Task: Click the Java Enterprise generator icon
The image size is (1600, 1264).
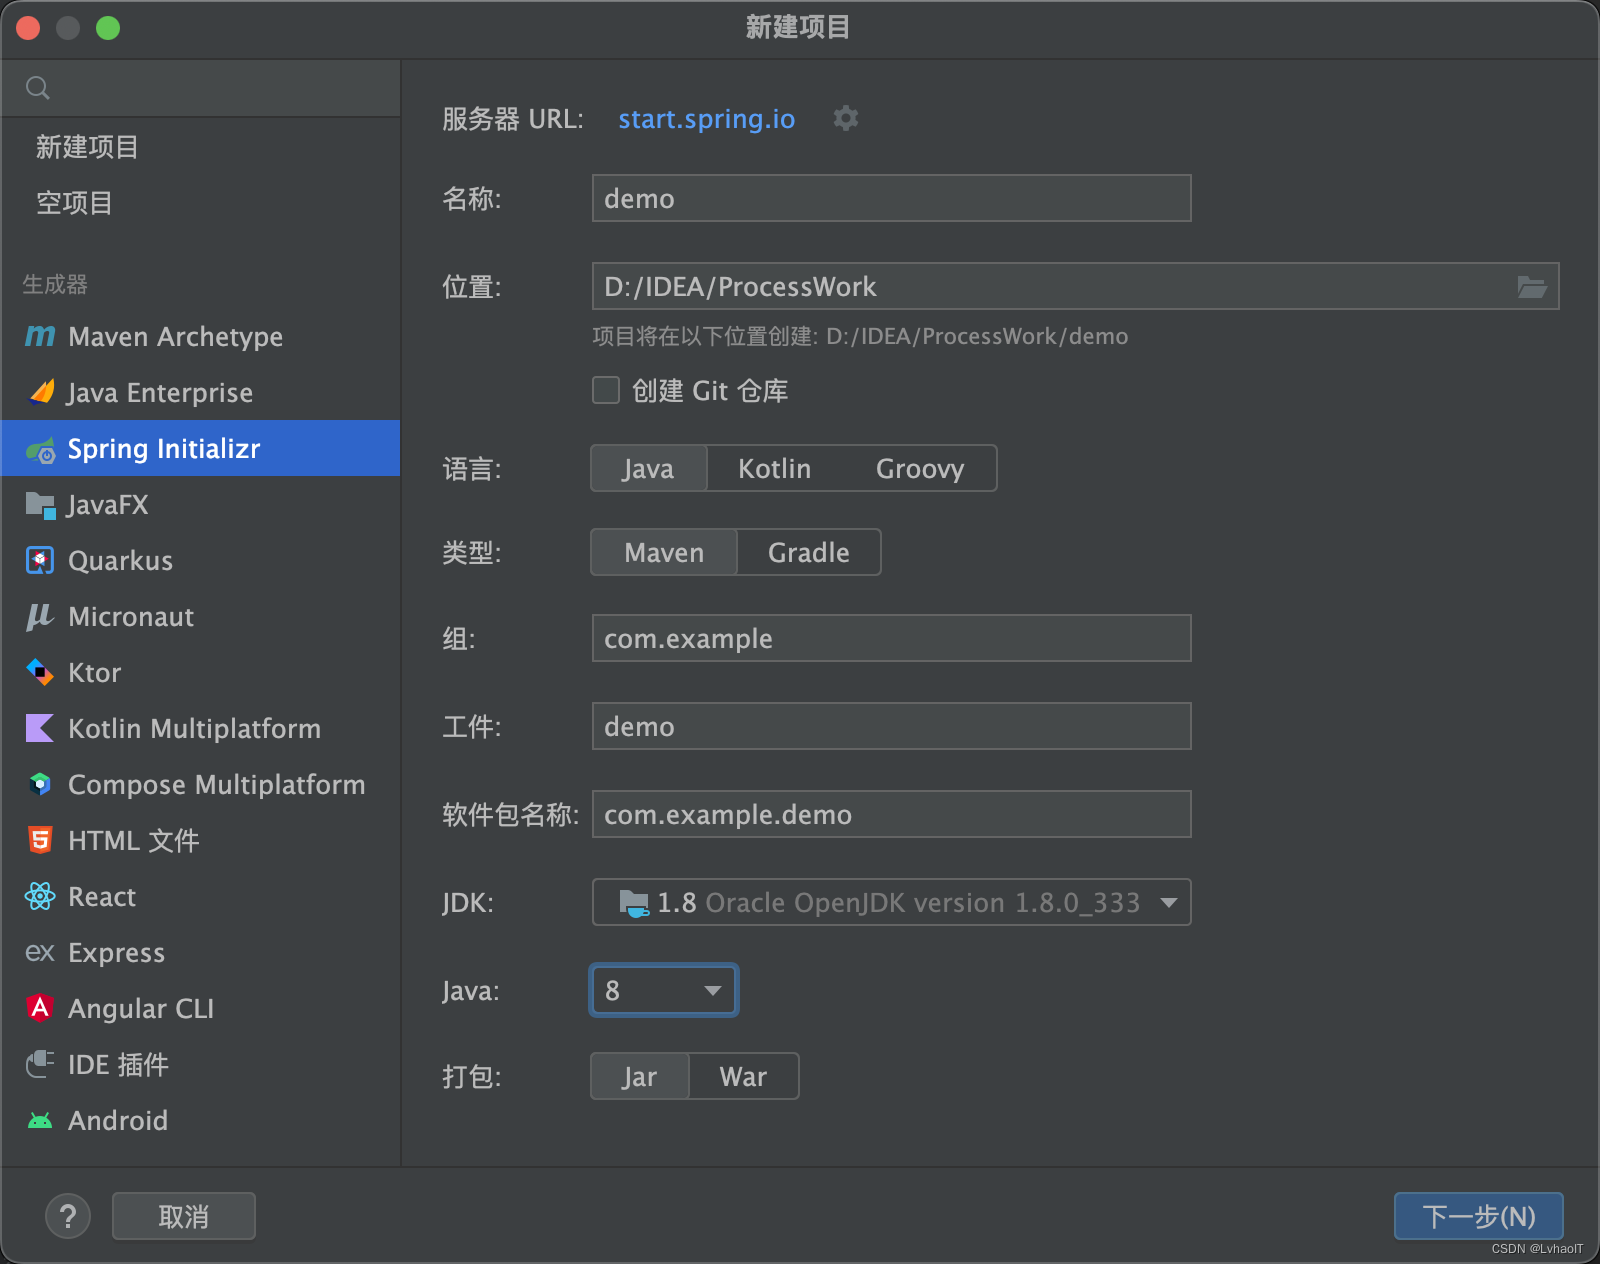Action: (x=41, y=392)
